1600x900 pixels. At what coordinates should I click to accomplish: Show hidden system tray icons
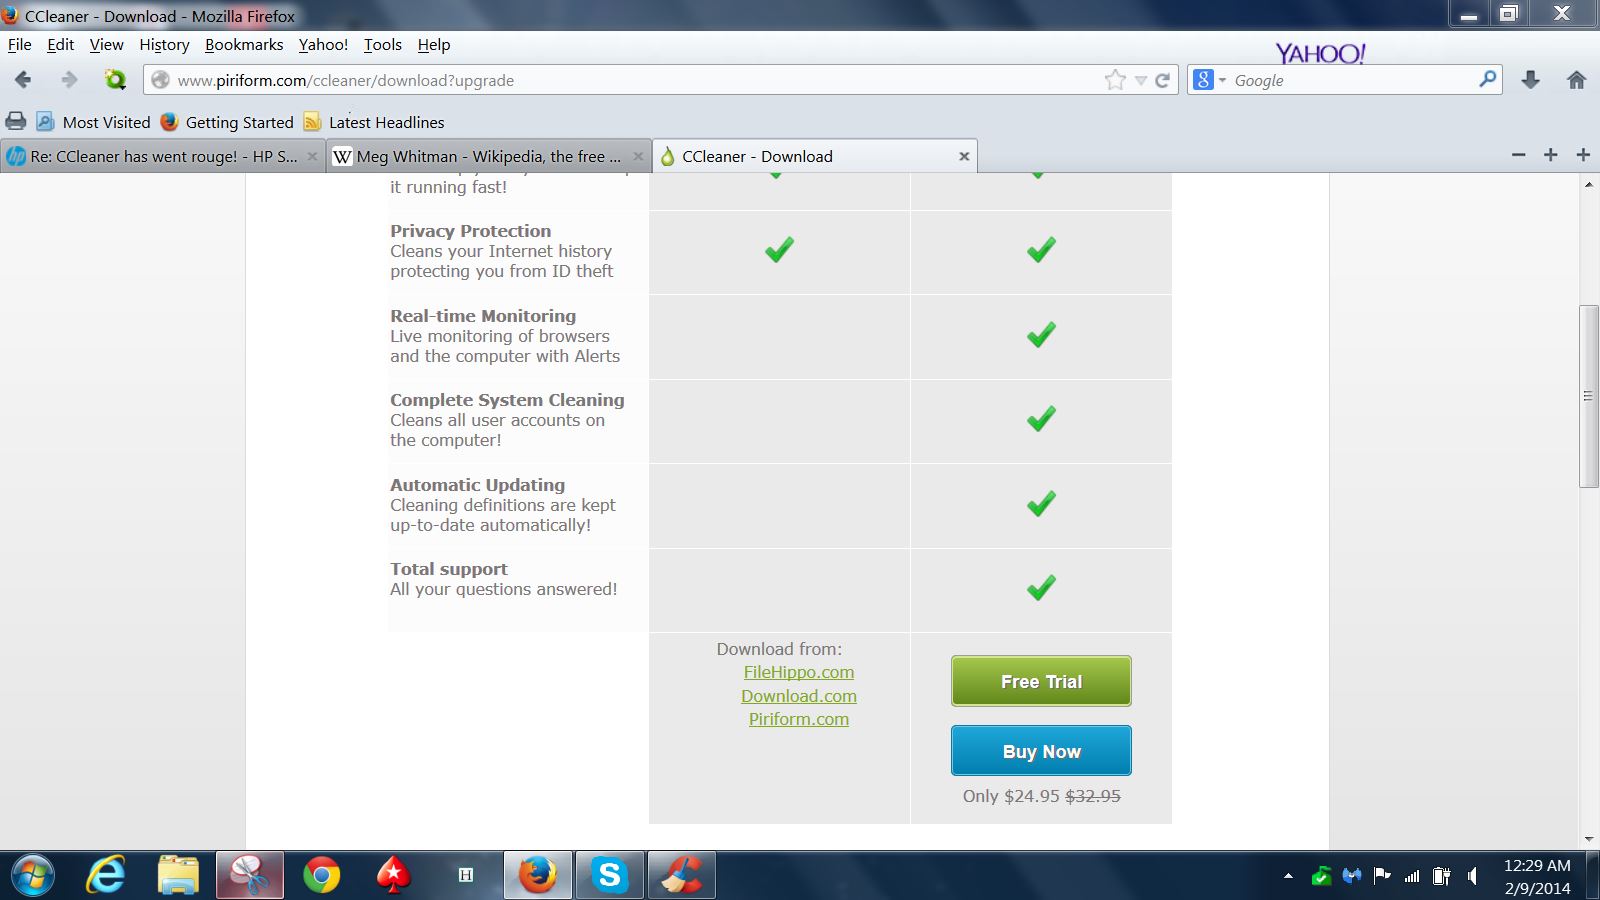click(x=1288, y=877)
